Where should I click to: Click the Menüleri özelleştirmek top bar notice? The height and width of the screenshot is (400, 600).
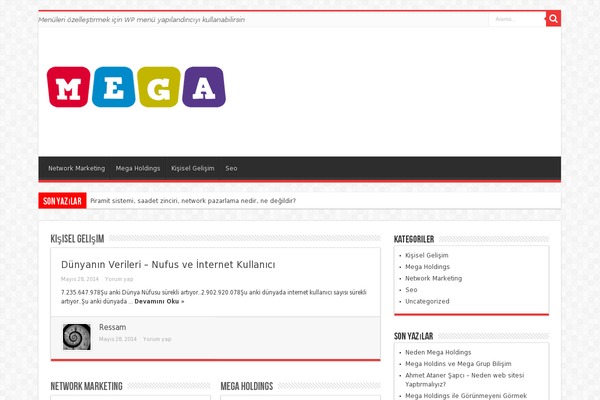[x=142, y=20]
